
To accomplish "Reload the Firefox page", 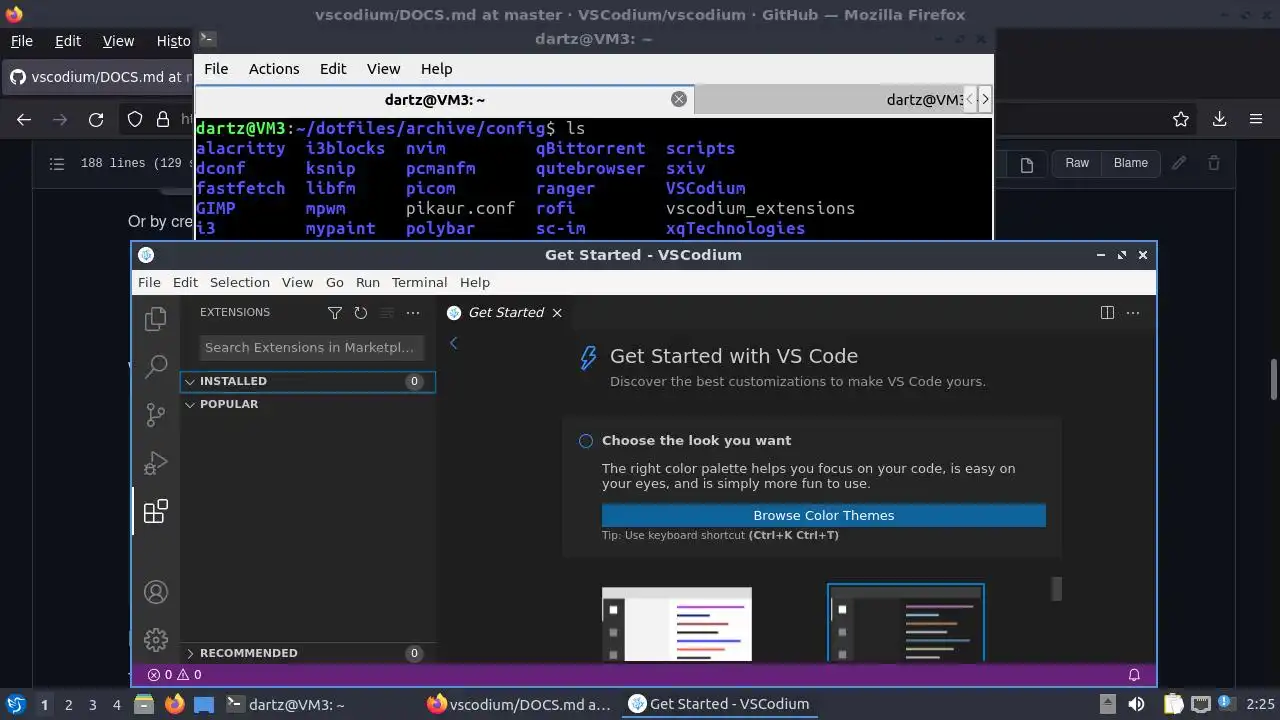I will (x=96, y=119).
